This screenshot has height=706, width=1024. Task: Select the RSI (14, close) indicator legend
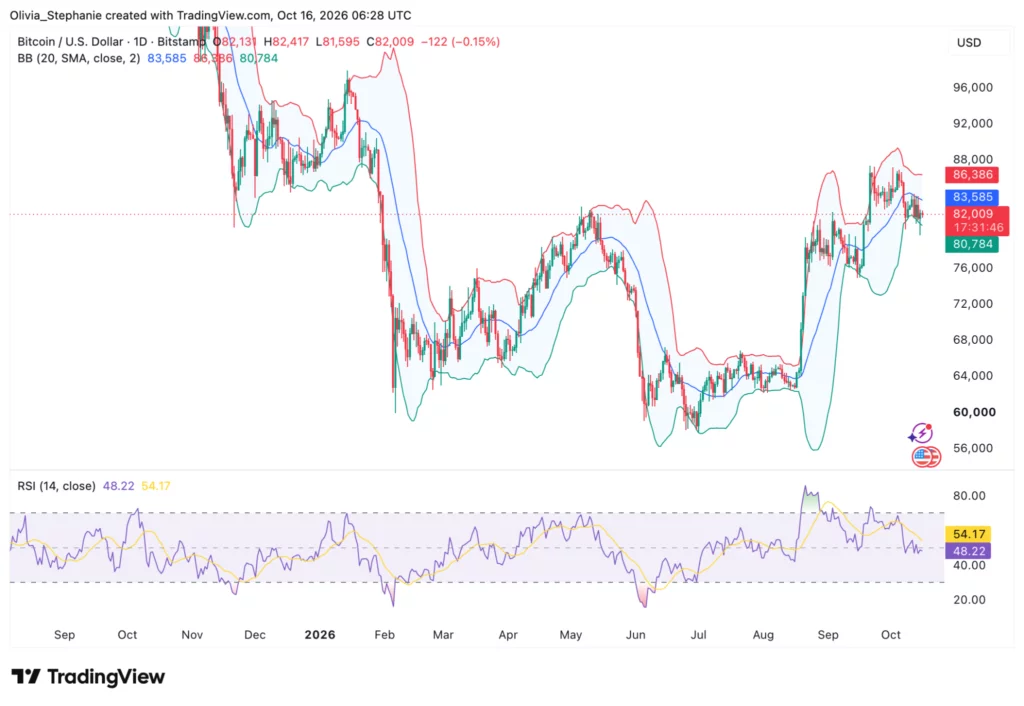[56, 486]
